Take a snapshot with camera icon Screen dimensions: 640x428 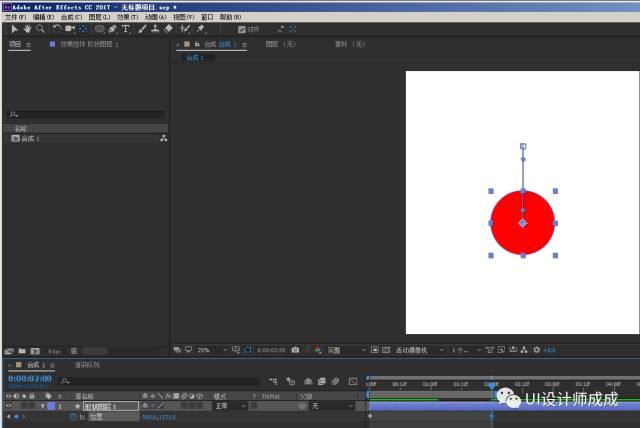pos(295,350)
